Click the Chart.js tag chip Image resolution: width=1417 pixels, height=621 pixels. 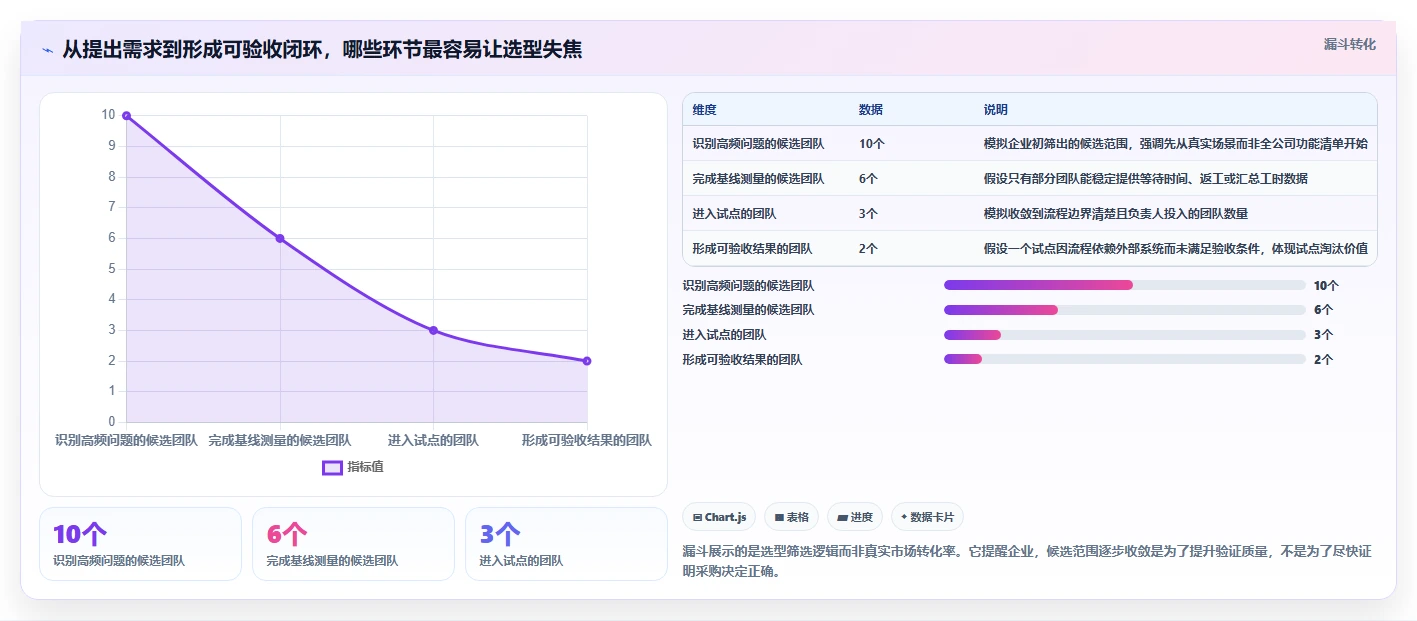(x=719, y=517)
